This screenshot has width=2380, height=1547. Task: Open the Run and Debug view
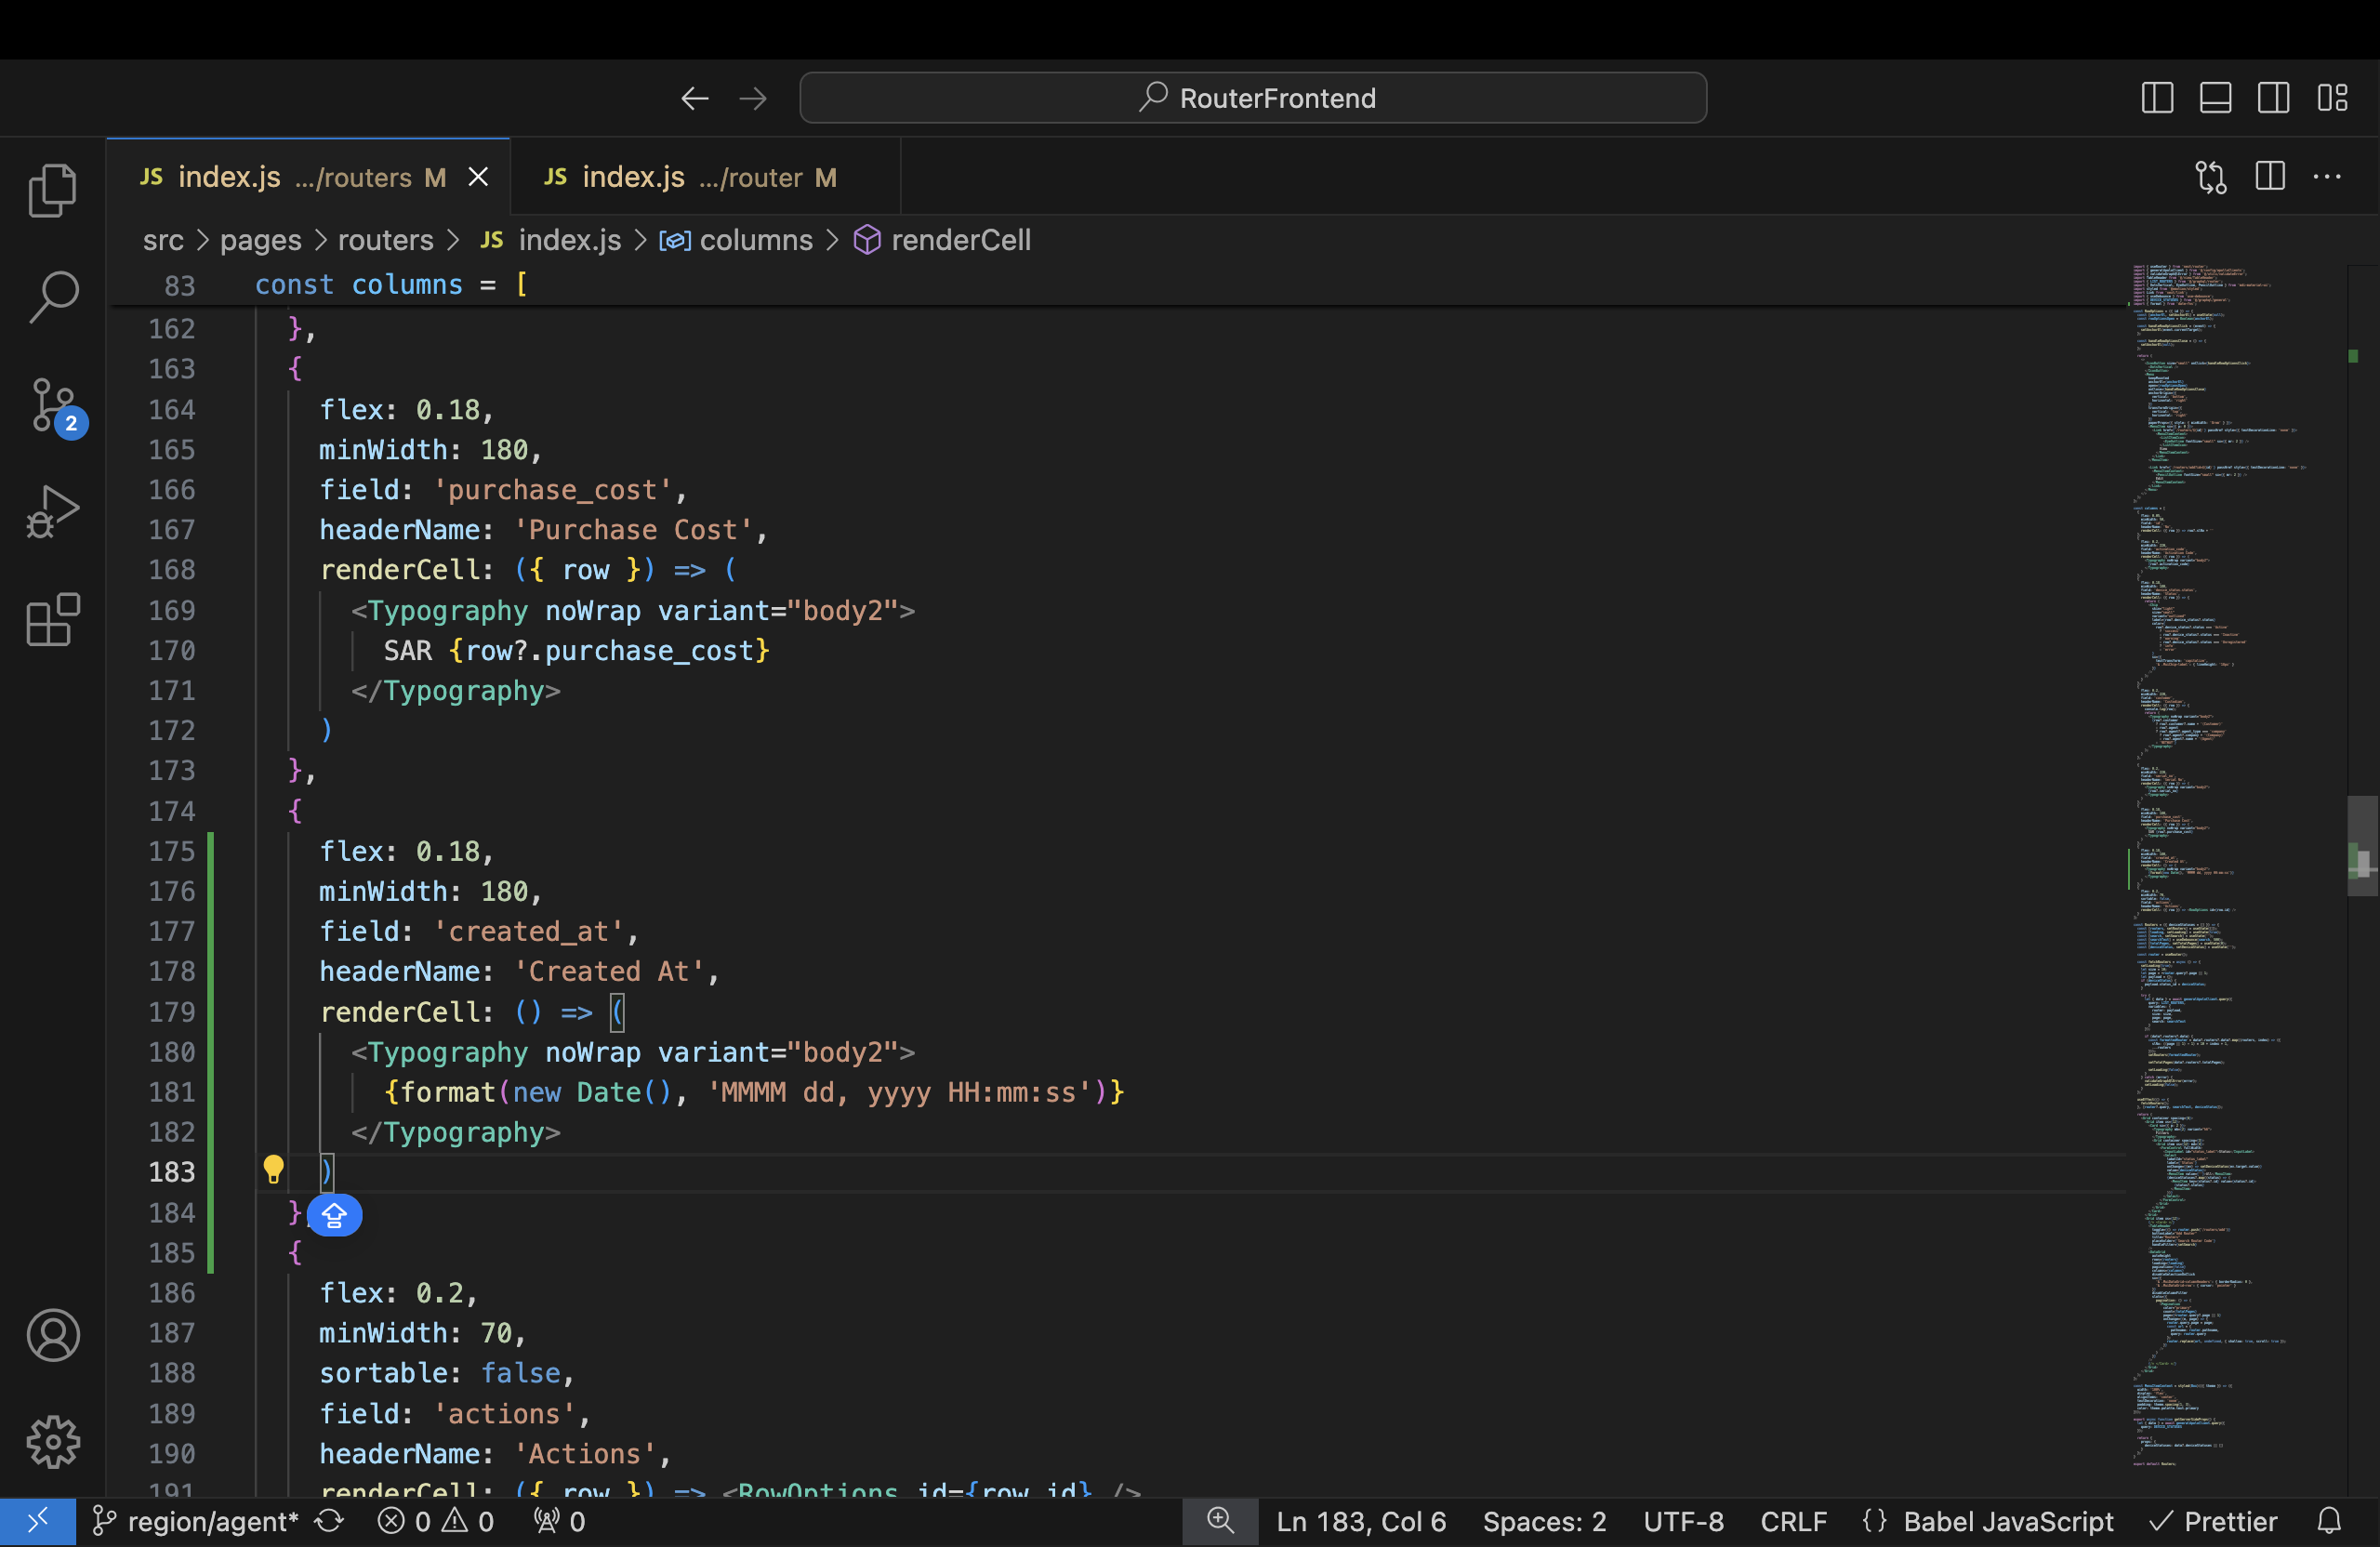click(x=53, y=513)
